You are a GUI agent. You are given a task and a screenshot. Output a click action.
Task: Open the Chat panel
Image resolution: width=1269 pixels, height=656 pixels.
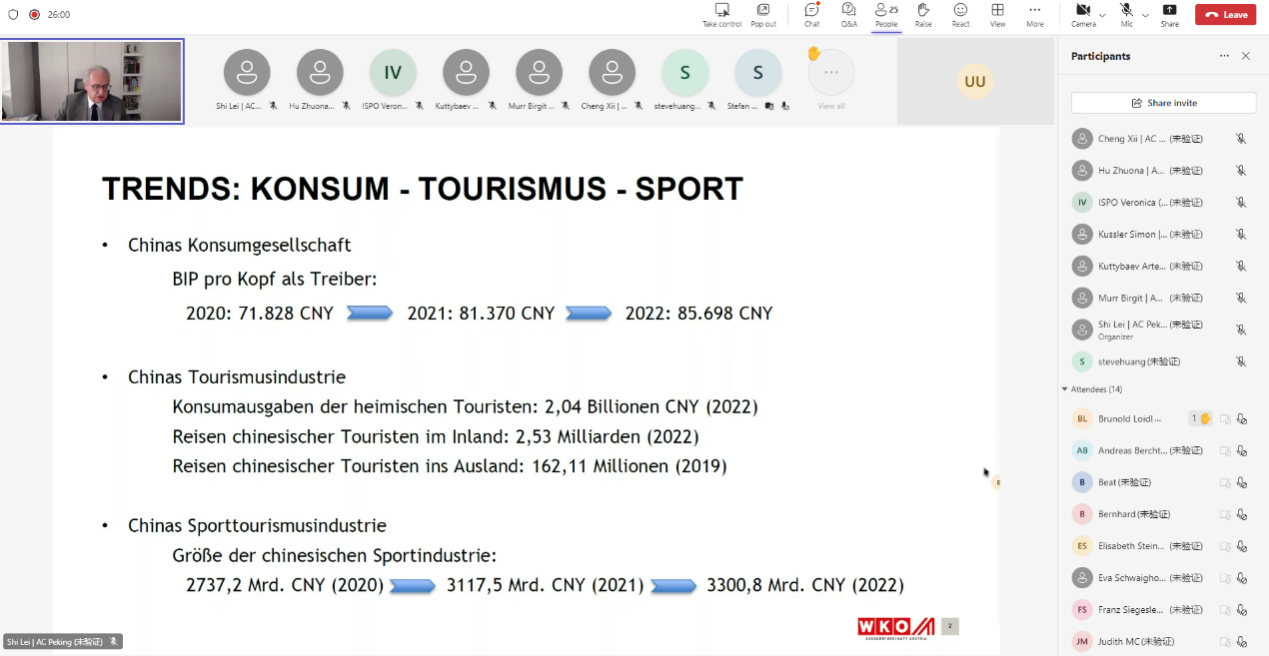pyautogui.click(x=811, y=14)
